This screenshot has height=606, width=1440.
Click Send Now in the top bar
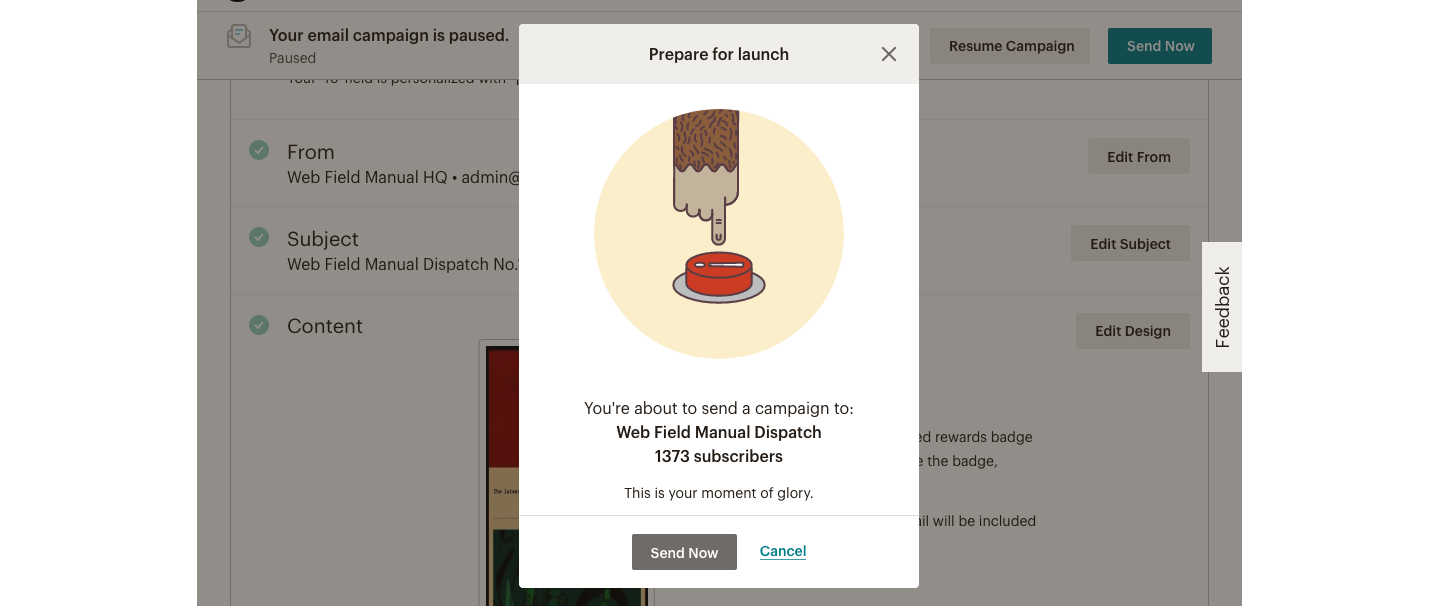[1160, 46]
